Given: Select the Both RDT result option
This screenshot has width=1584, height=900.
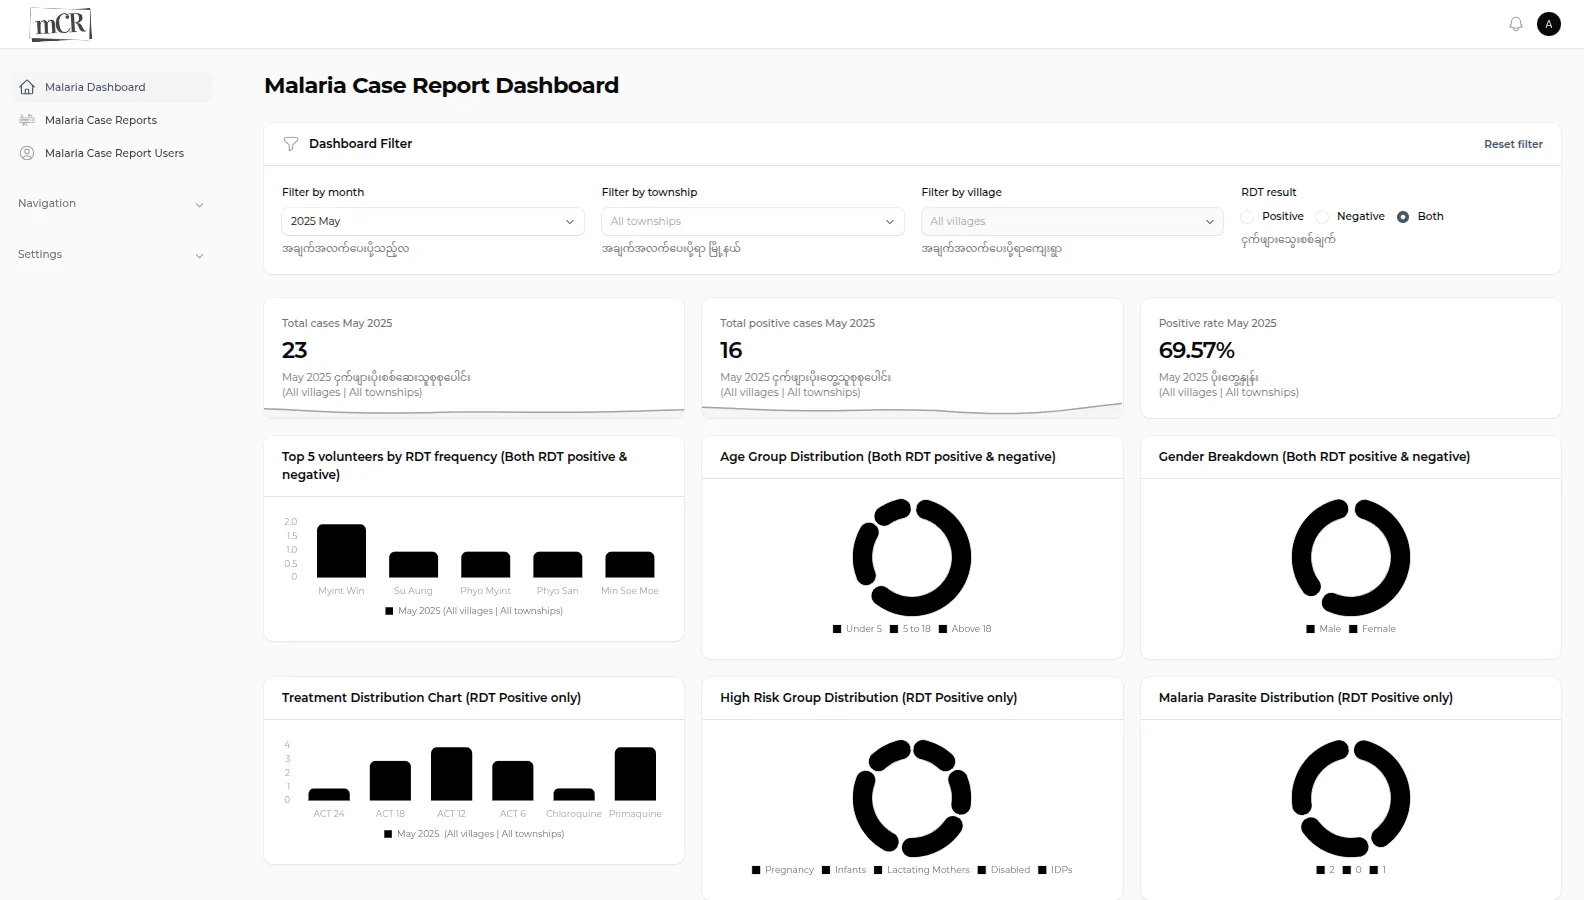Looking at the screenshot, I should [1403, 217].
